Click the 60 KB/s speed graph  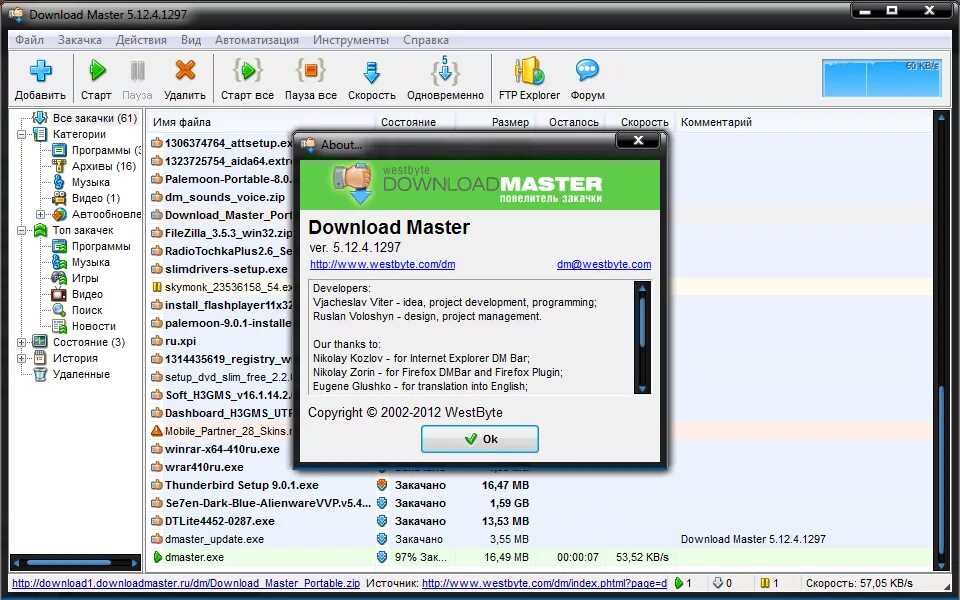[881, 77]
